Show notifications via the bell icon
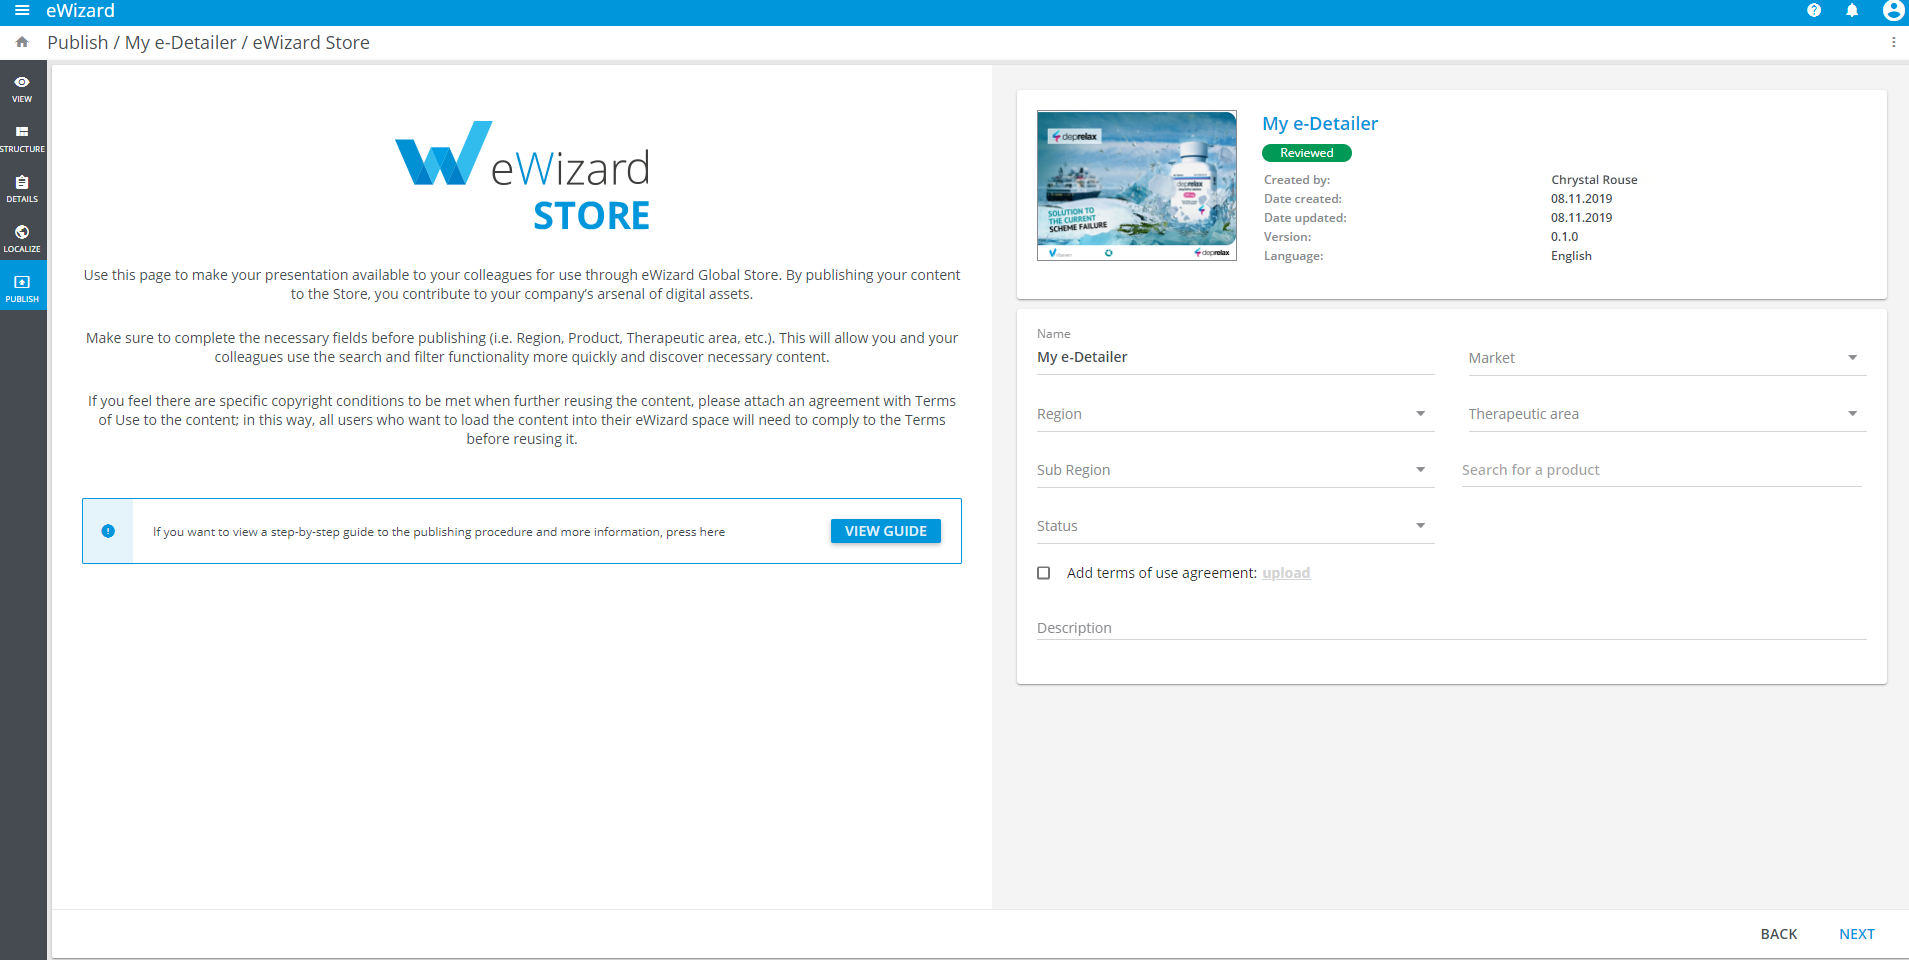 1852,11
